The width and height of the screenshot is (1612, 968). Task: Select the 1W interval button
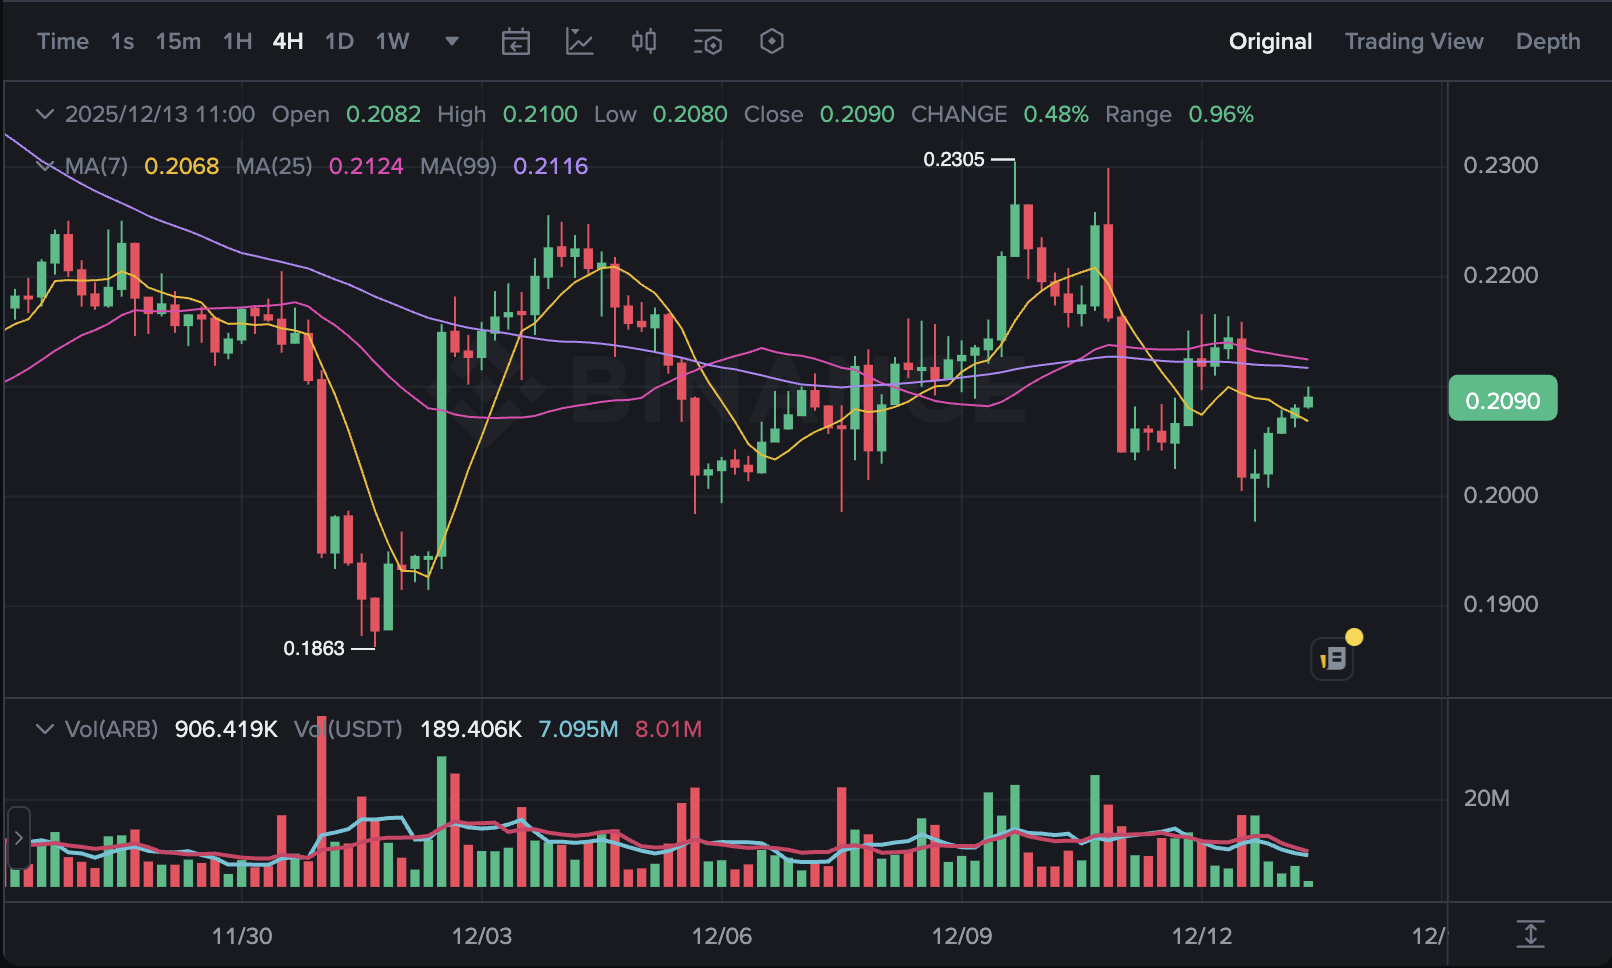click(x=392, y=42)
